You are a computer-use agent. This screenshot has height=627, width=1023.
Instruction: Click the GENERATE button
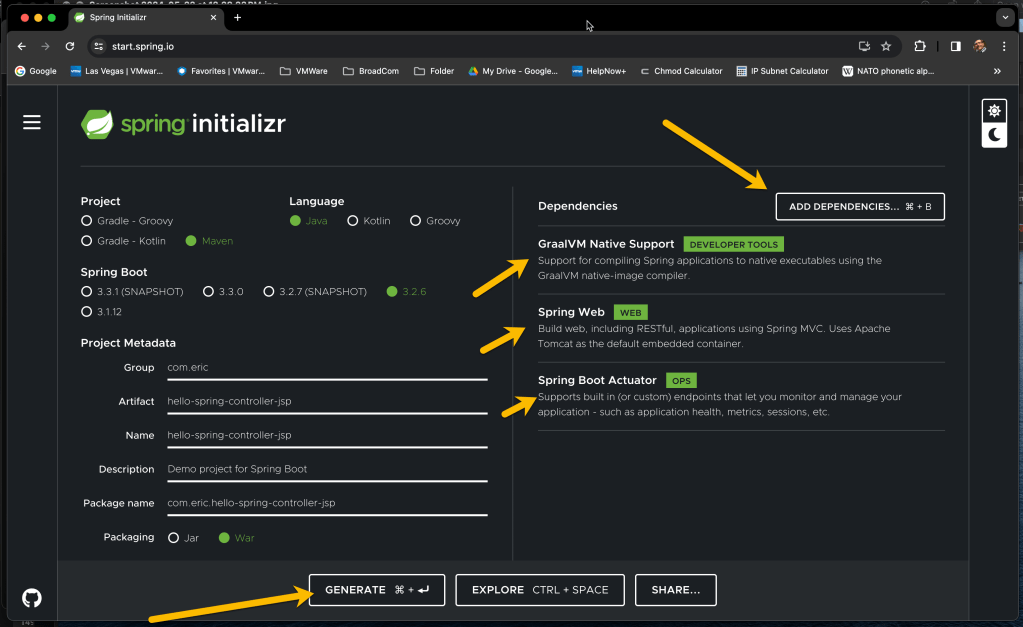pos(377,590)
